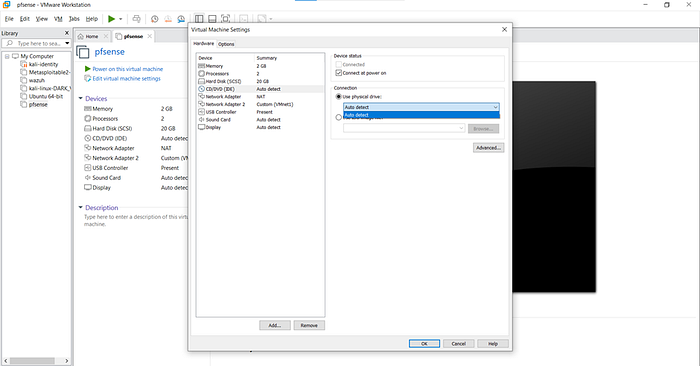700x366 pixels.
Task: Click the description text field
Action: pos(136,220)
